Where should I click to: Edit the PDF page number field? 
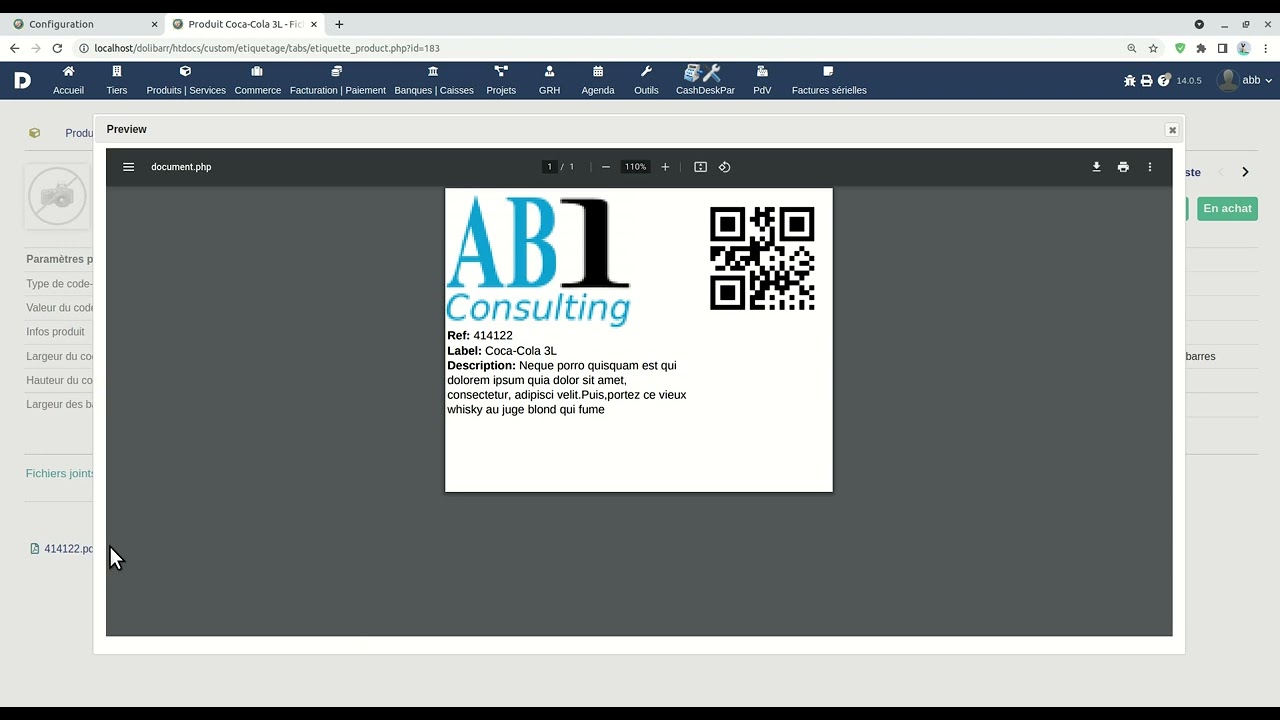(x=549, y=167)
